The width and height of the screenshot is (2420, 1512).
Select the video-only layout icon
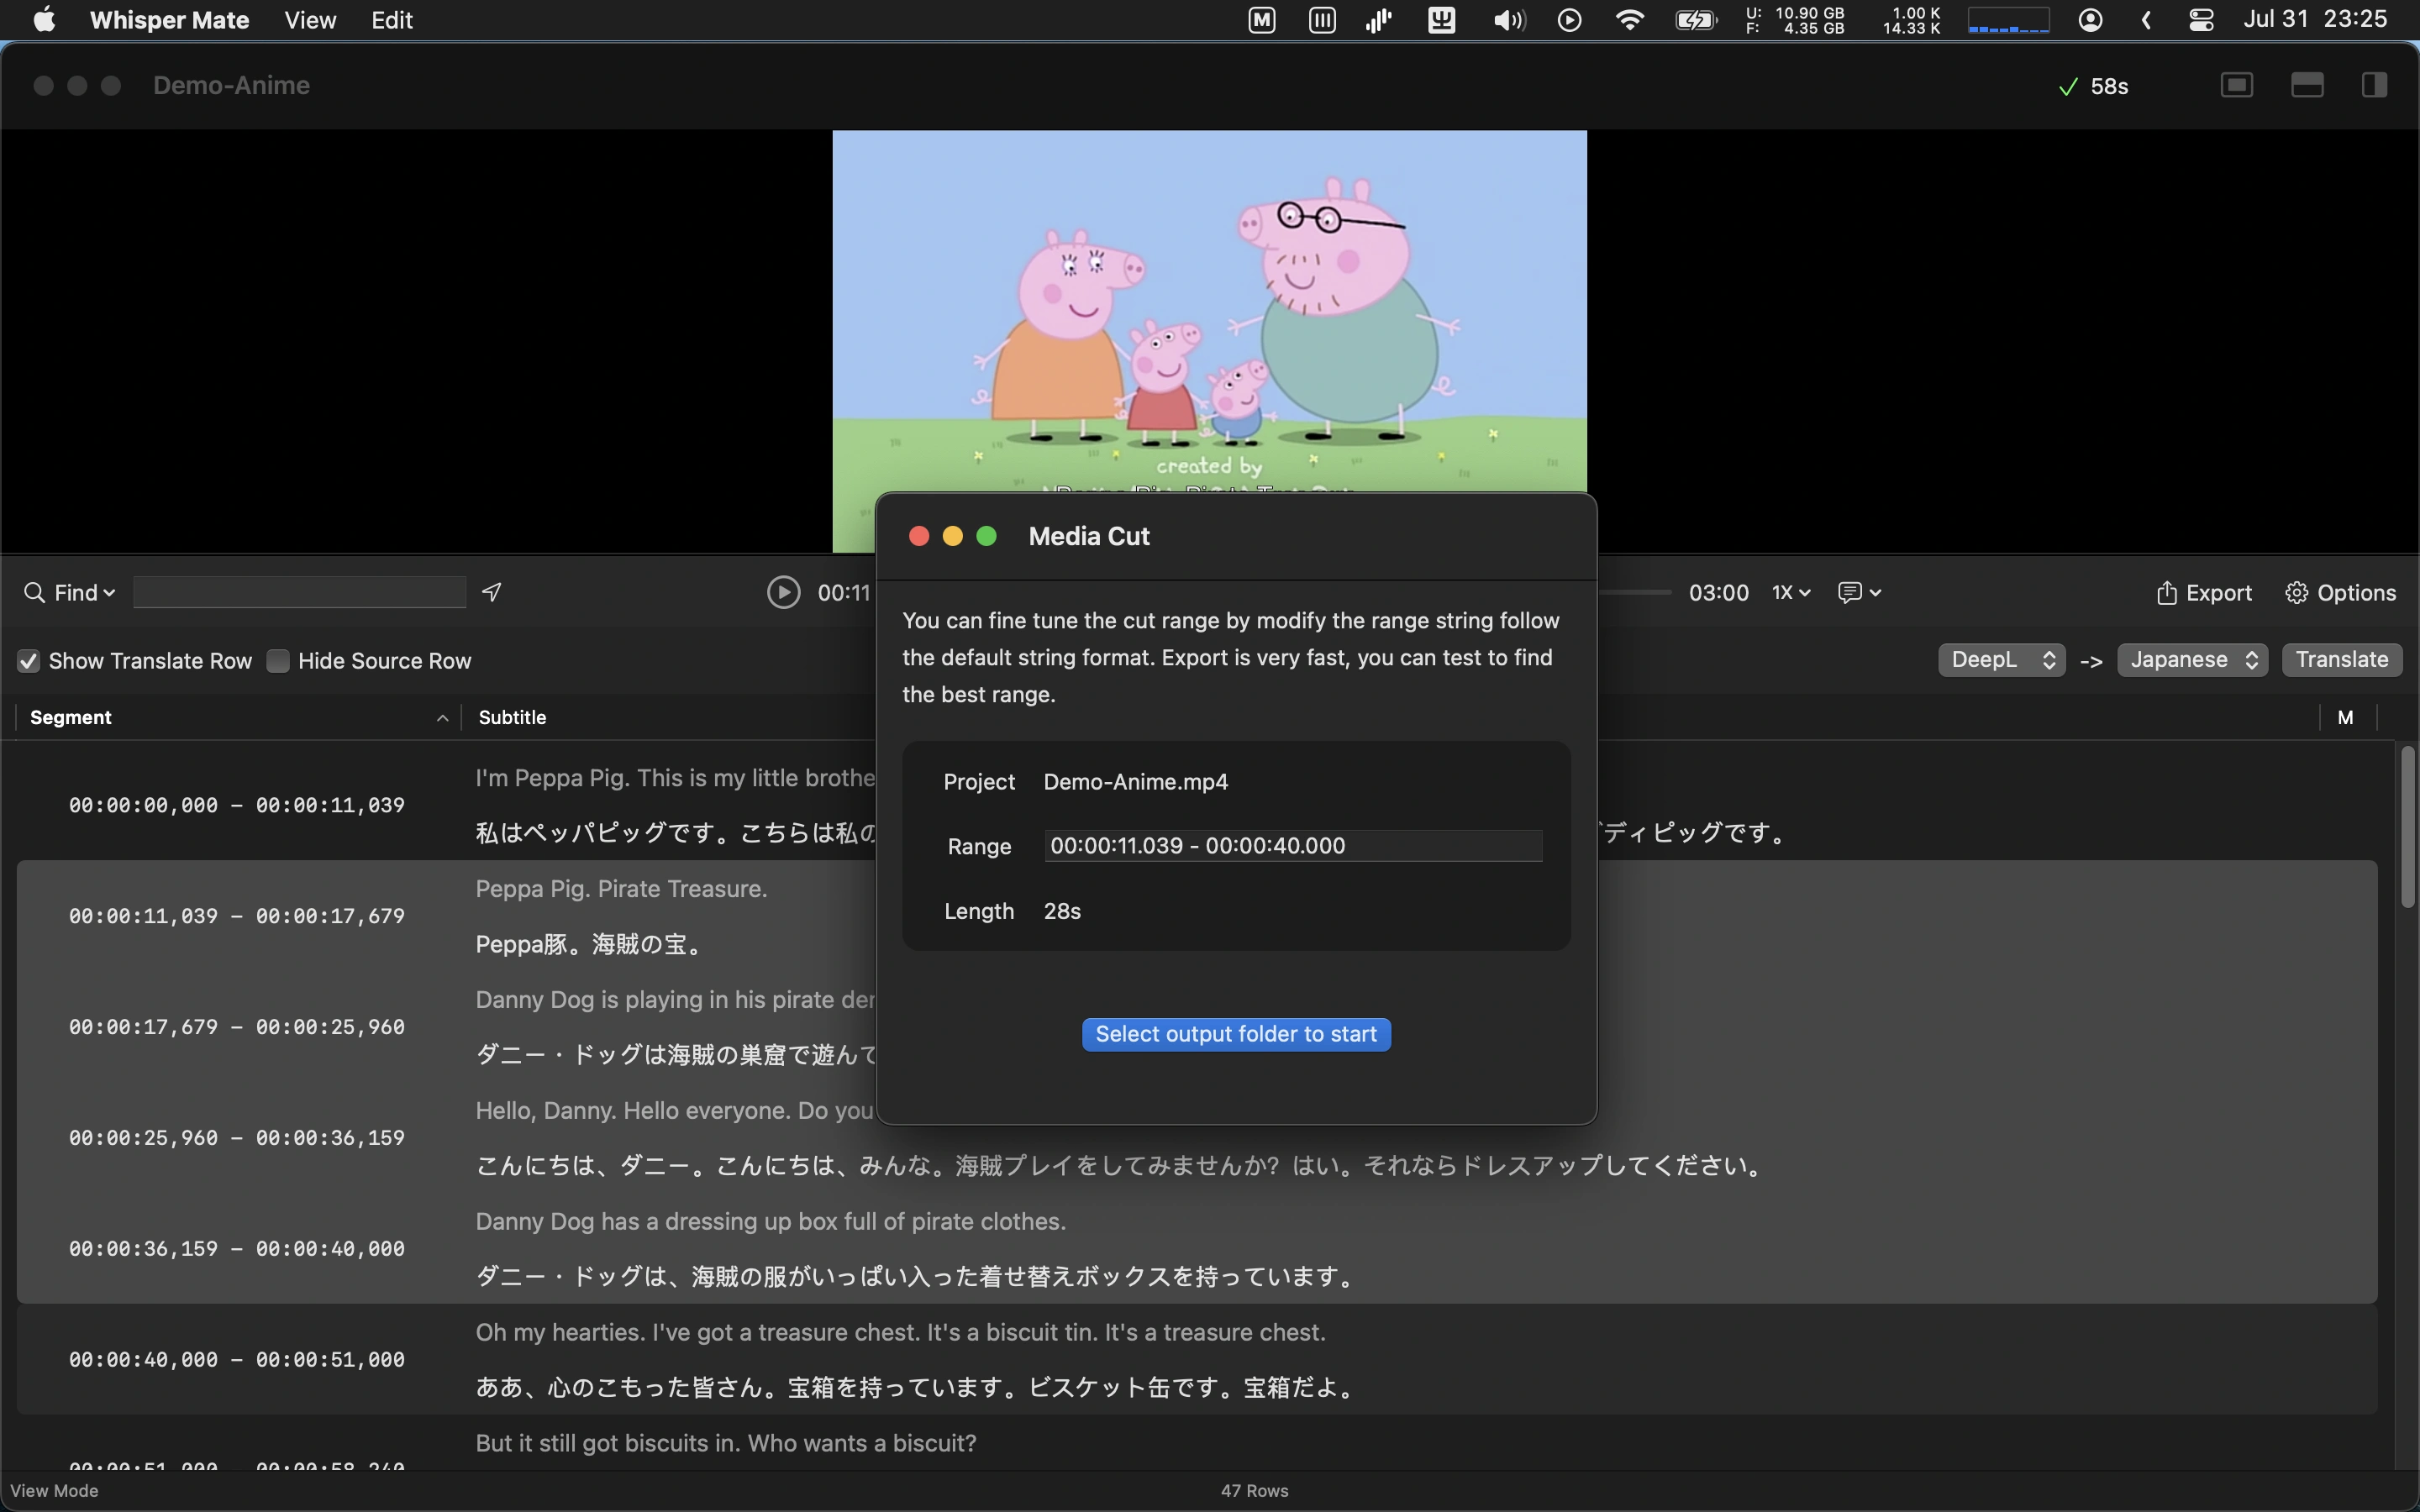tap(2236, 85)
